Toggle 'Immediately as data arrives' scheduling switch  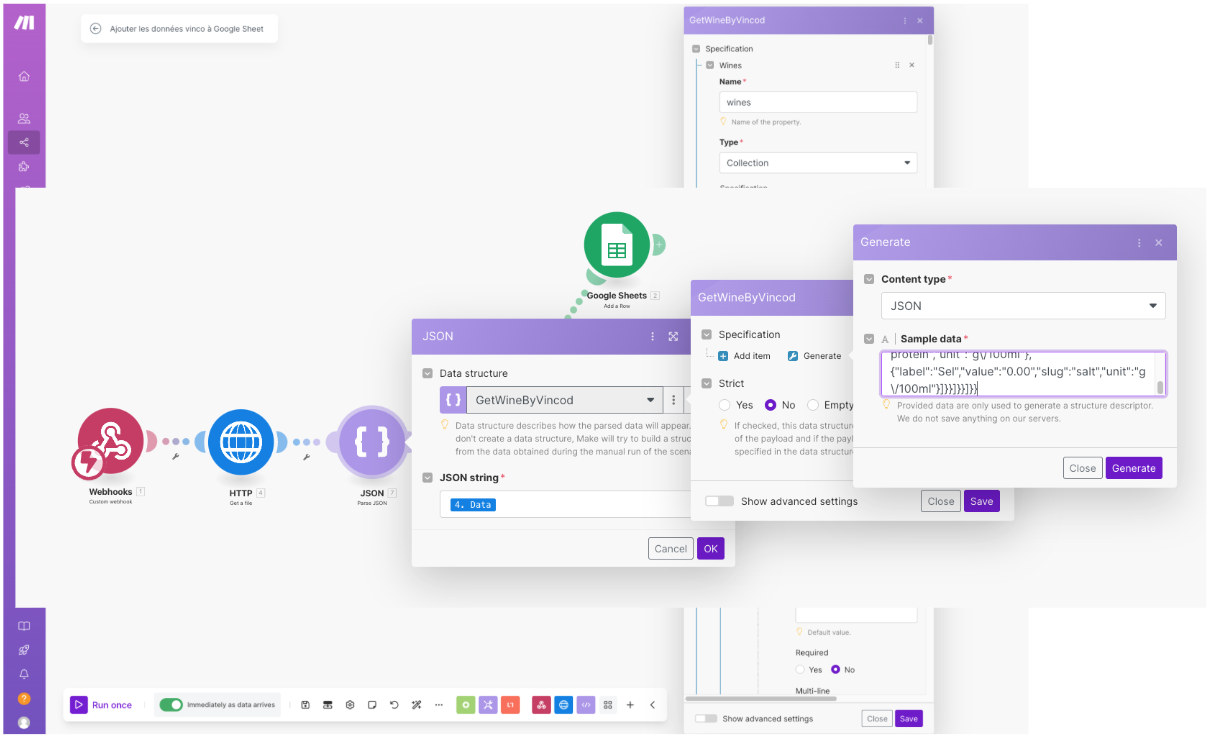pos(171,705)
